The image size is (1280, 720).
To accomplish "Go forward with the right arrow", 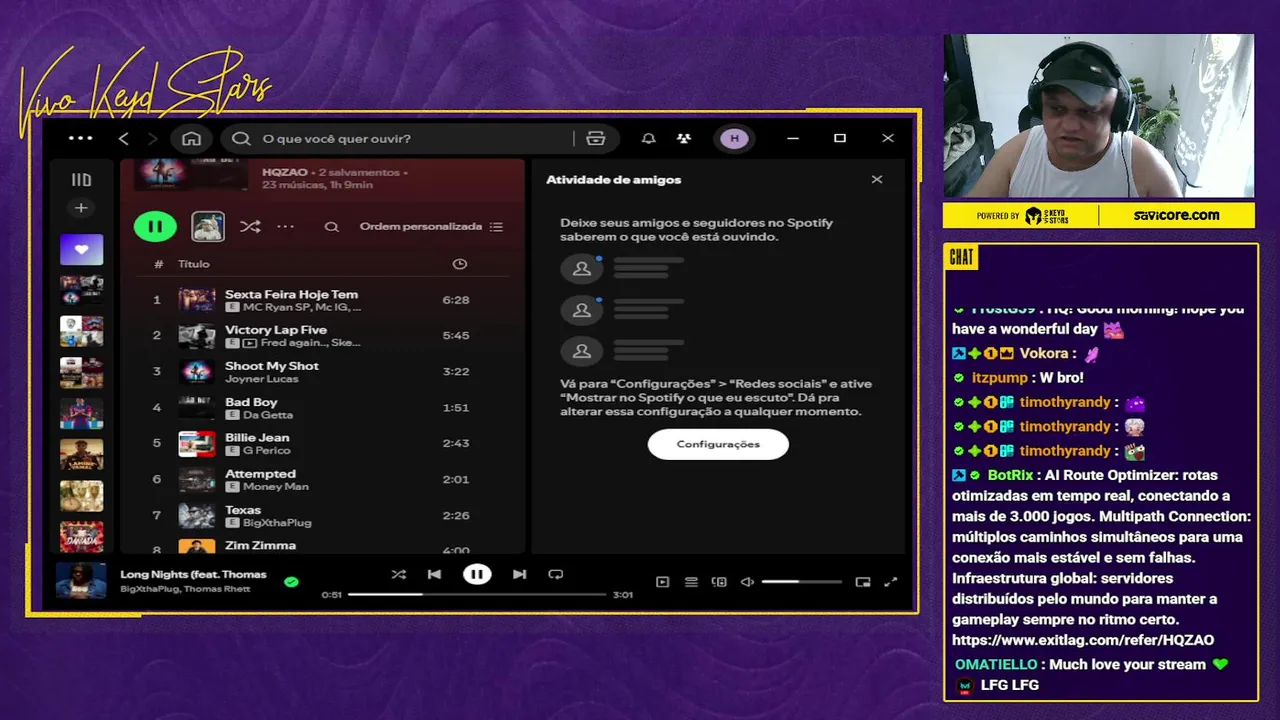I will pyautogui.click(x=152, y=138).
